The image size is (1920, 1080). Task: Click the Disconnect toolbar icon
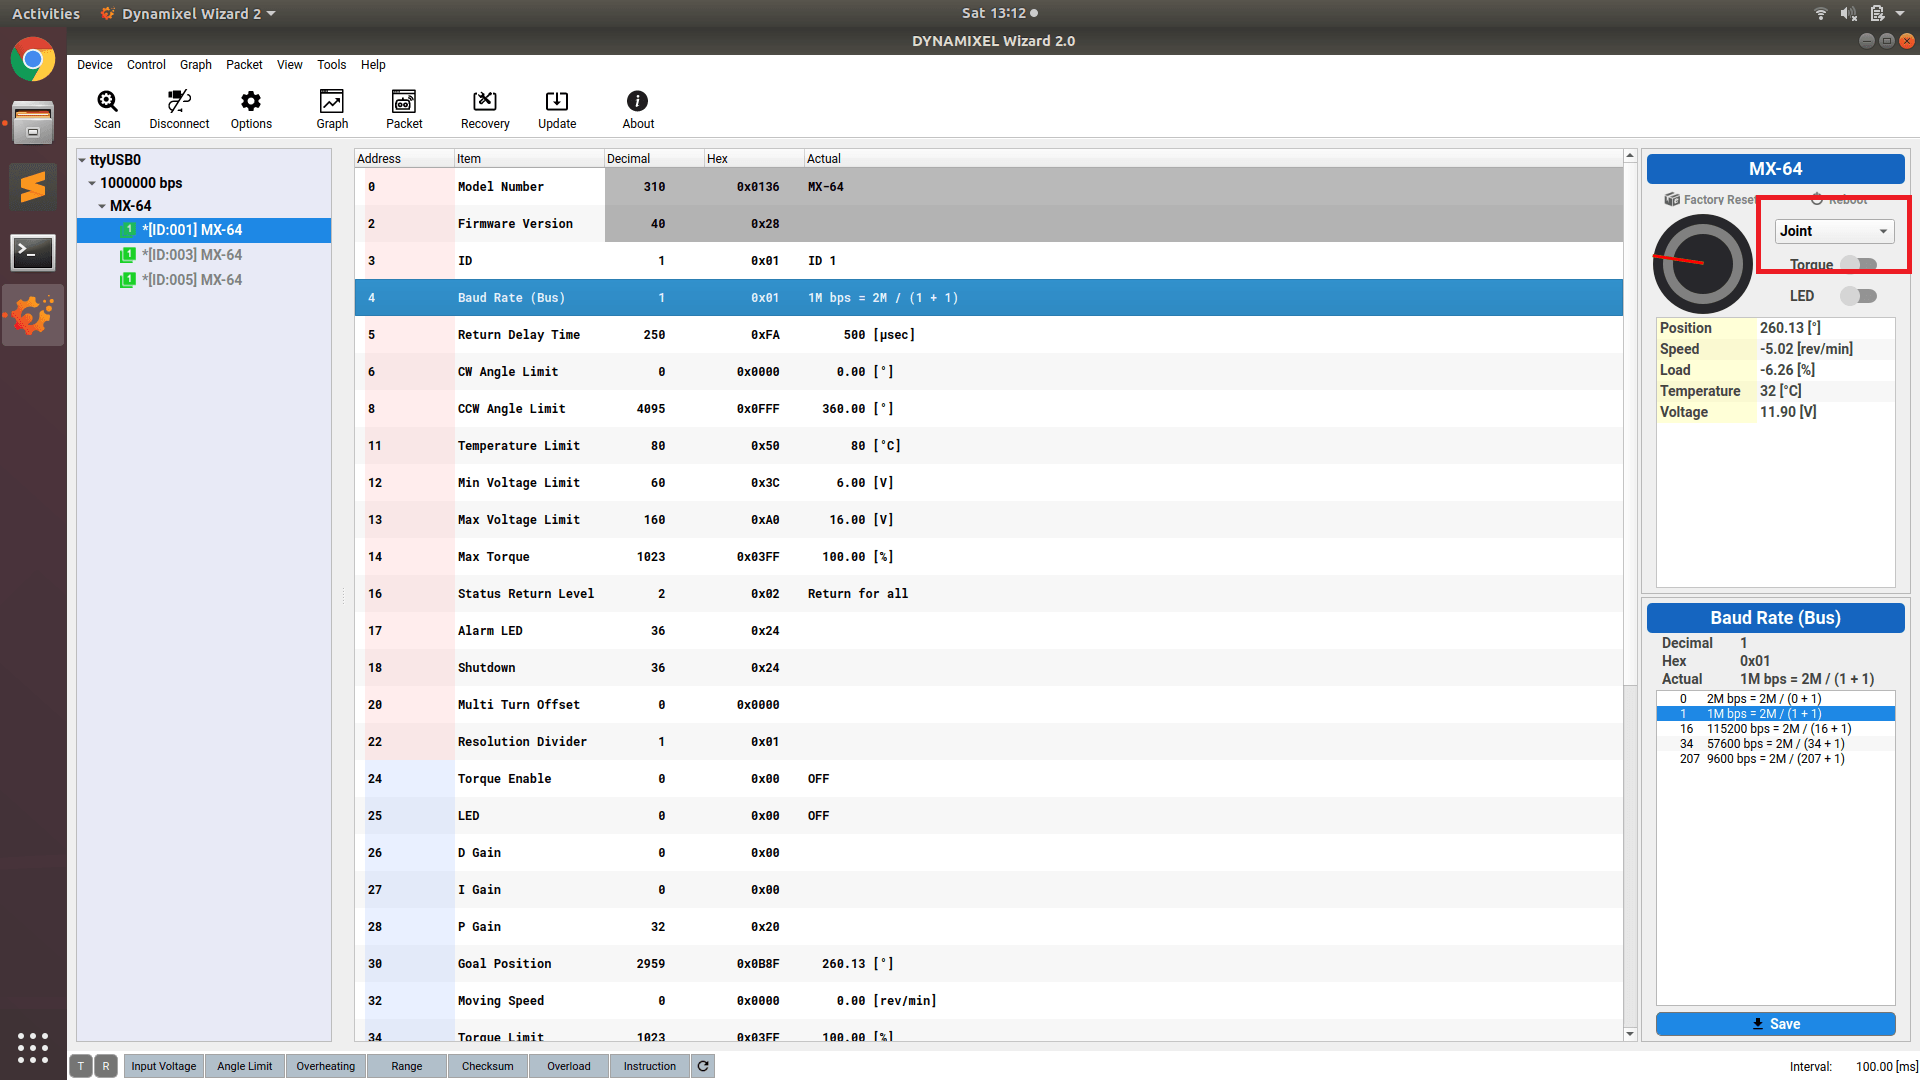coord(179,109)
